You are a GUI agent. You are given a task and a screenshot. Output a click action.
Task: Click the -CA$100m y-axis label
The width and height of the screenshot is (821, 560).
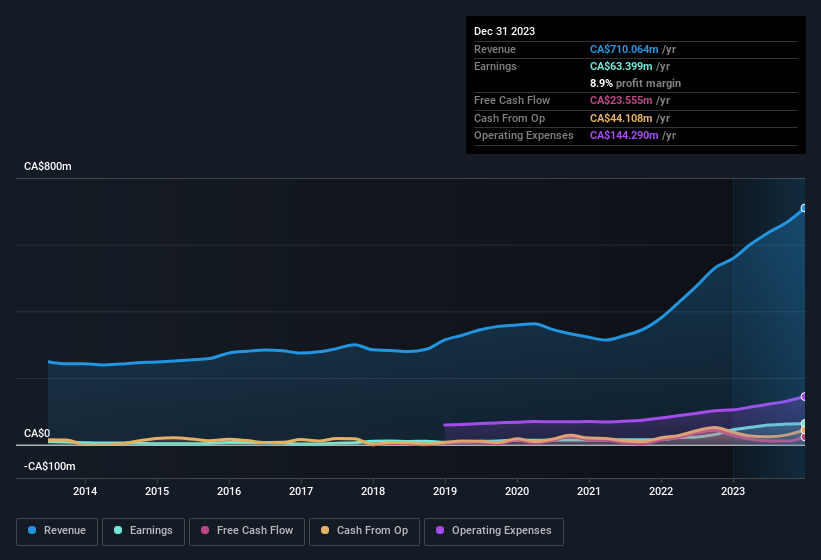tap(50, 466)
